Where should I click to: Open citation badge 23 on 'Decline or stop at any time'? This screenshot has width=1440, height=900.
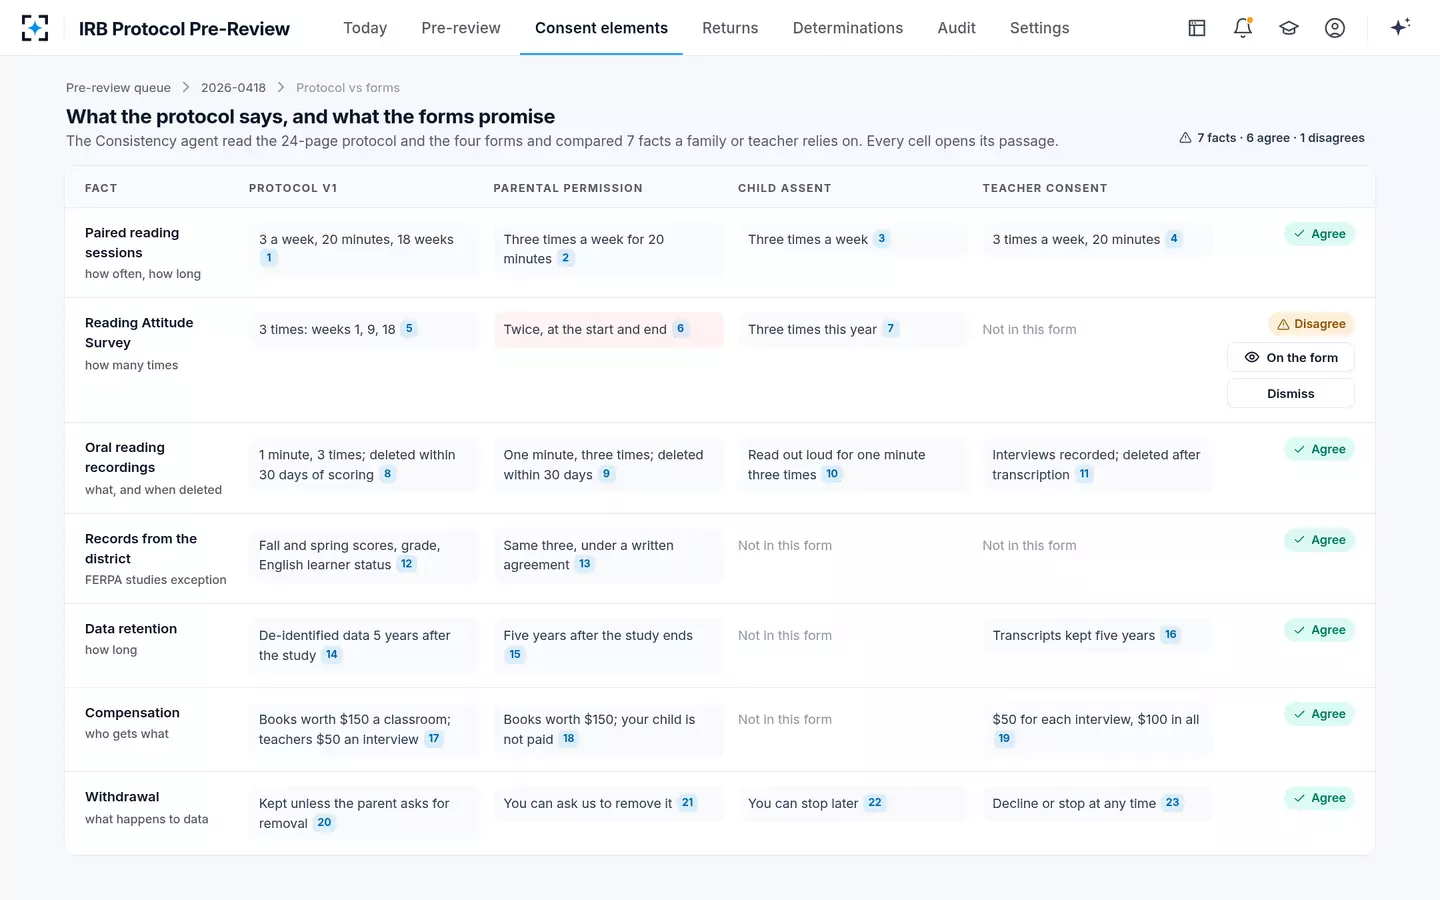1172,803
